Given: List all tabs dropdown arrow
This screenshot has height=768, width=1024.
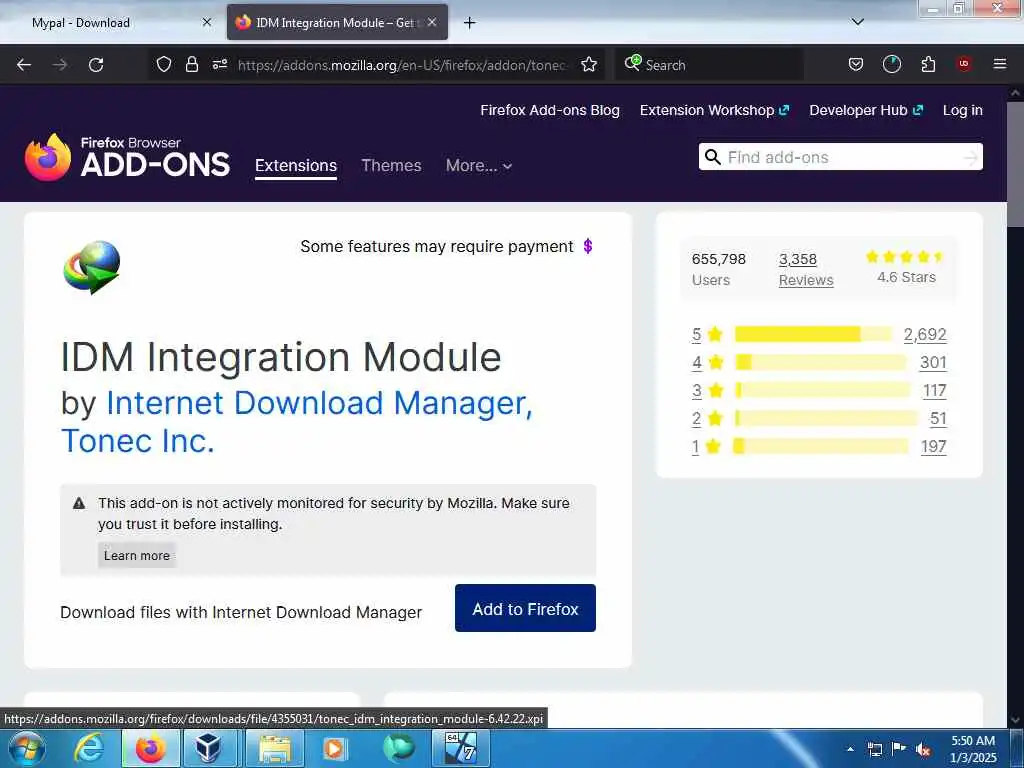Looking at the screenshot, I should [x=858, y=22].
